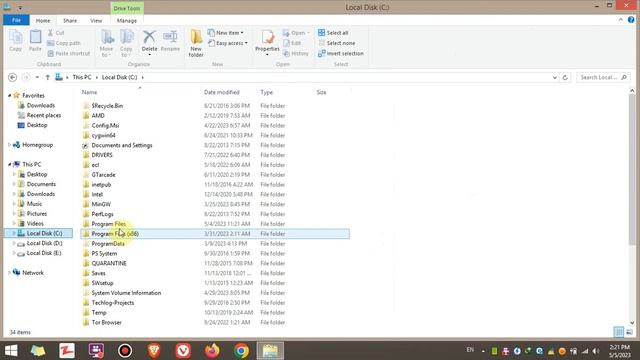Click the Paste ribbon icon
This screenshot has height=360, width=640.
[35, 40]
